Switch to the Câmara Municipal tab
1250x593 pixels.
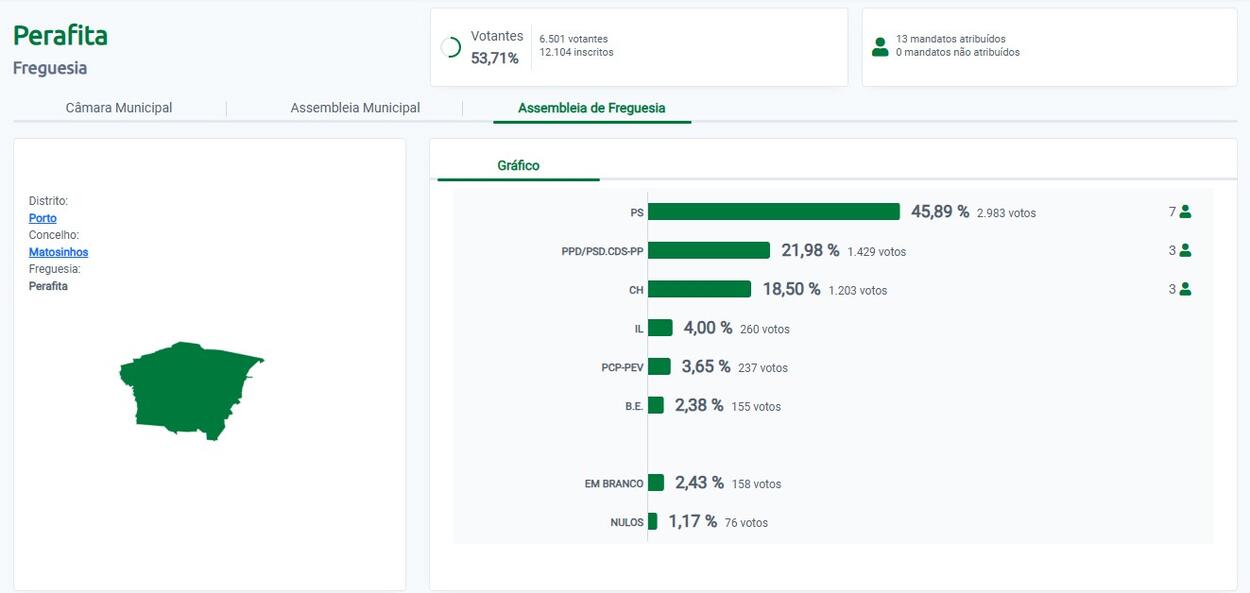tap(119, 108)
